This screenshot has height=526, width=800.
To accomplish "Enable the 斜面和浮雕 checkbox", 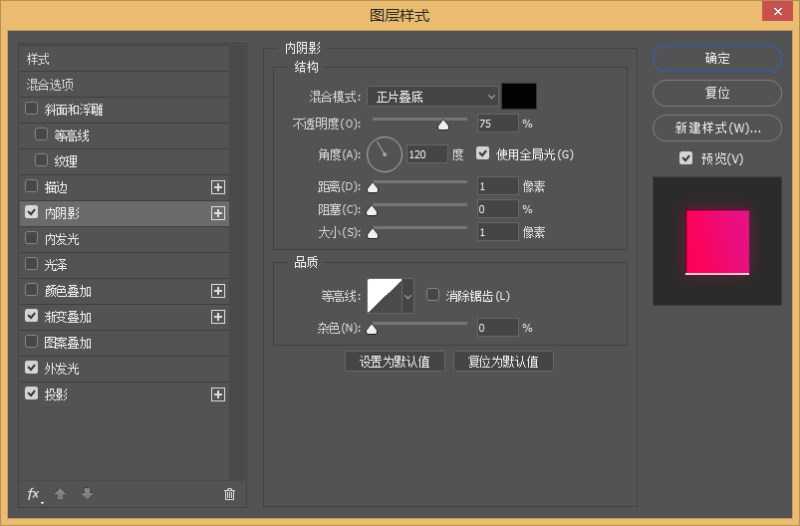I will pos(32,109).
